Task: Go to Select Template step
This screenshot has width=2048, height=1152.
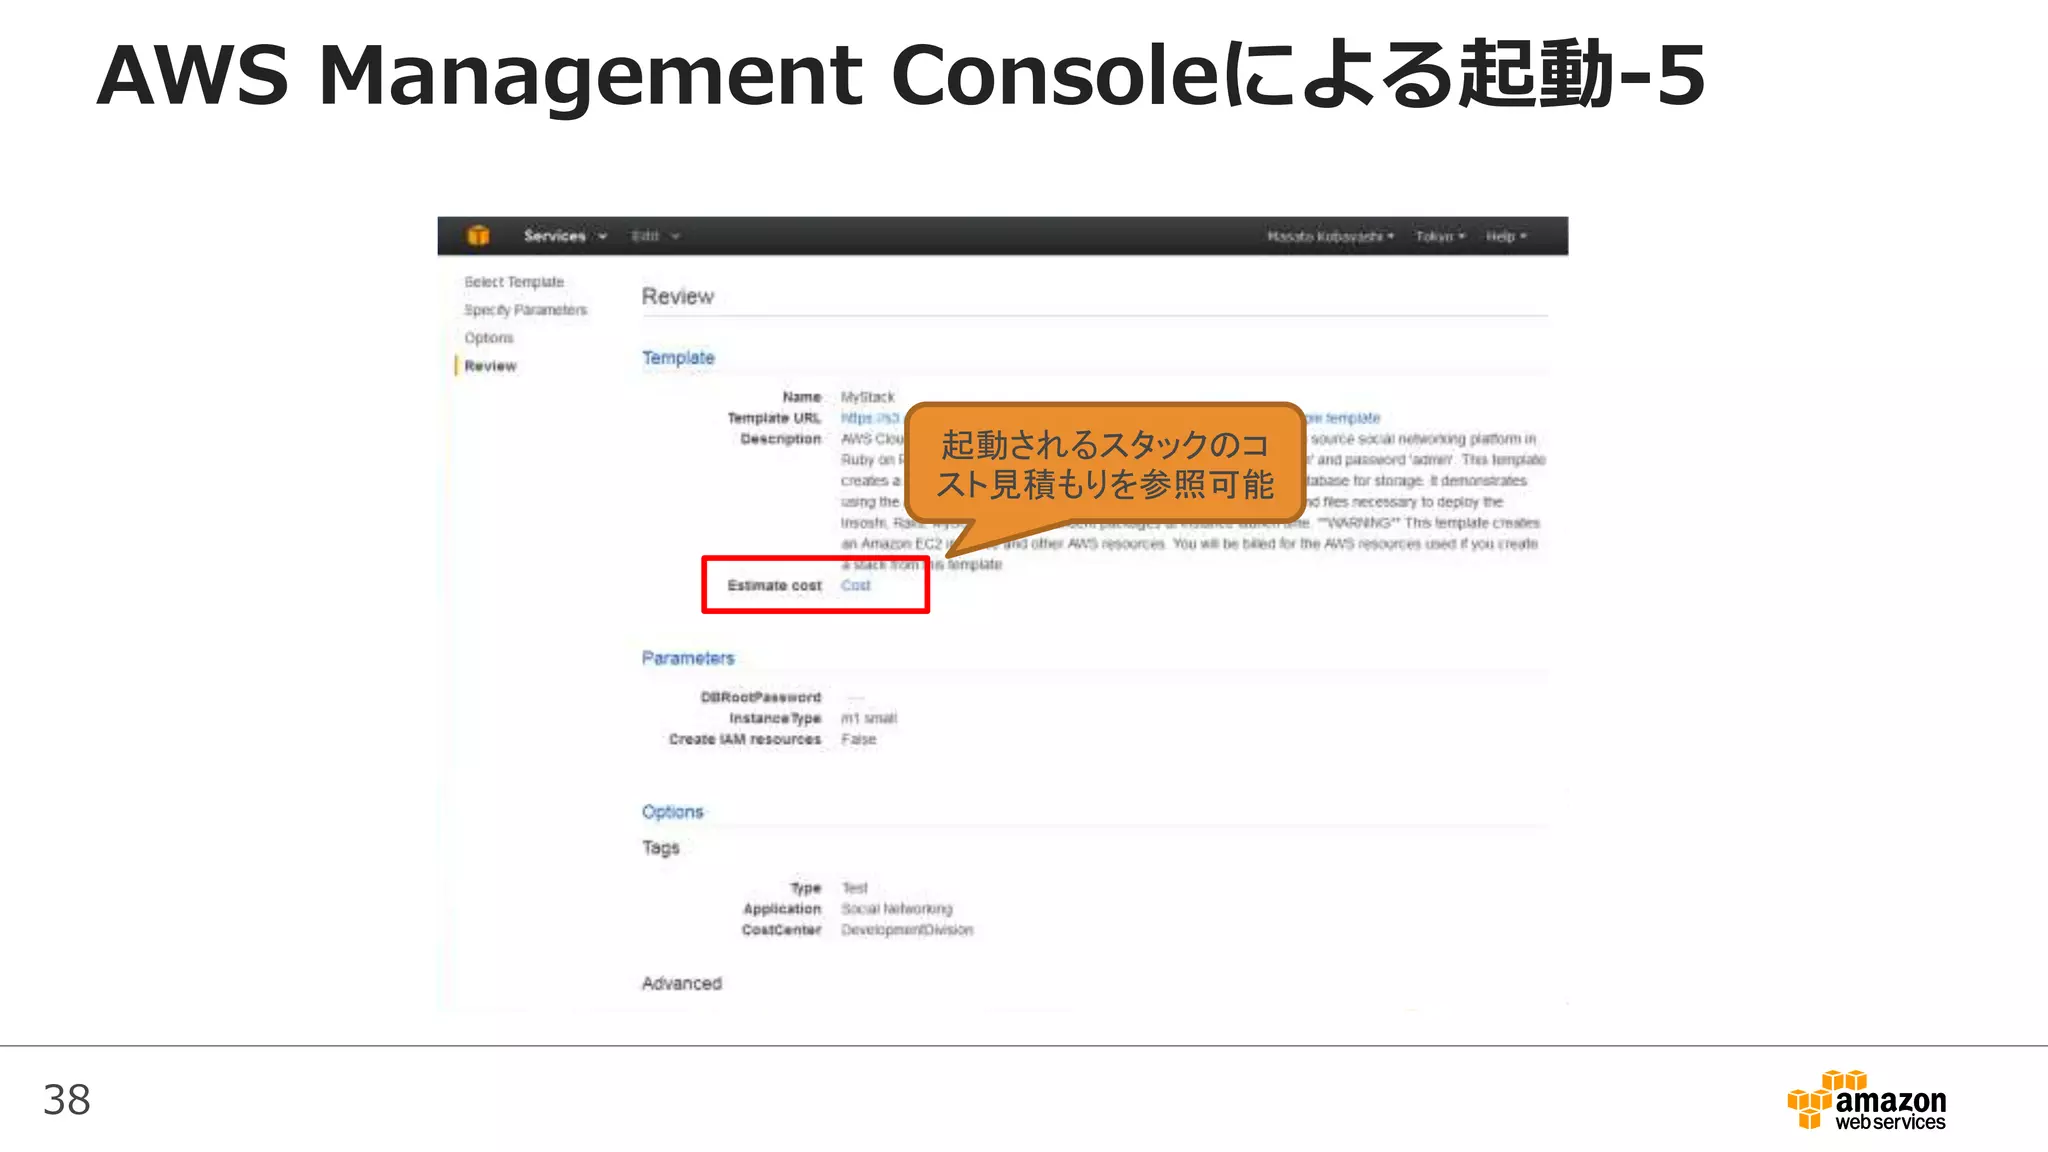Action: (514, 282)
